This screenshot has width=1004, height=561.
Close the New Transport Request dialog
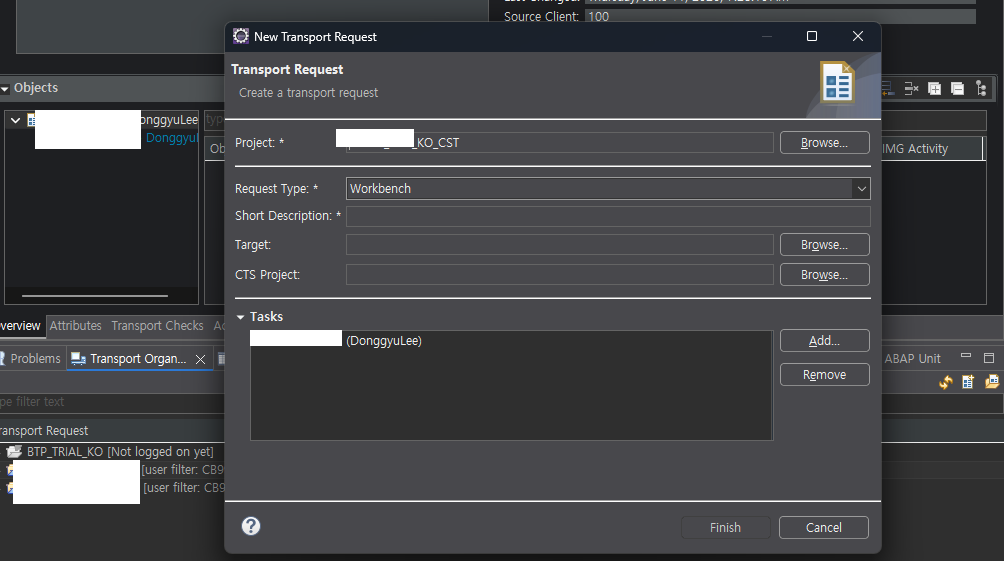[x=858, y=37]
